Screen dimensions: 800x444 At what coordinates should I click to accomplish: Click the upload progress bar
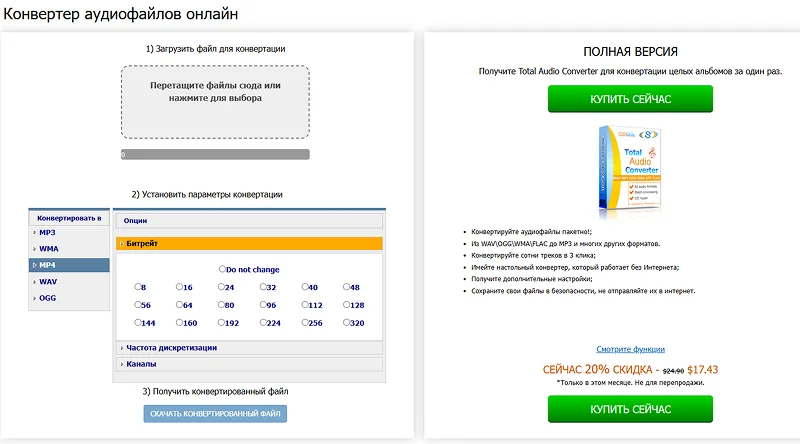(x=215, y=154)
